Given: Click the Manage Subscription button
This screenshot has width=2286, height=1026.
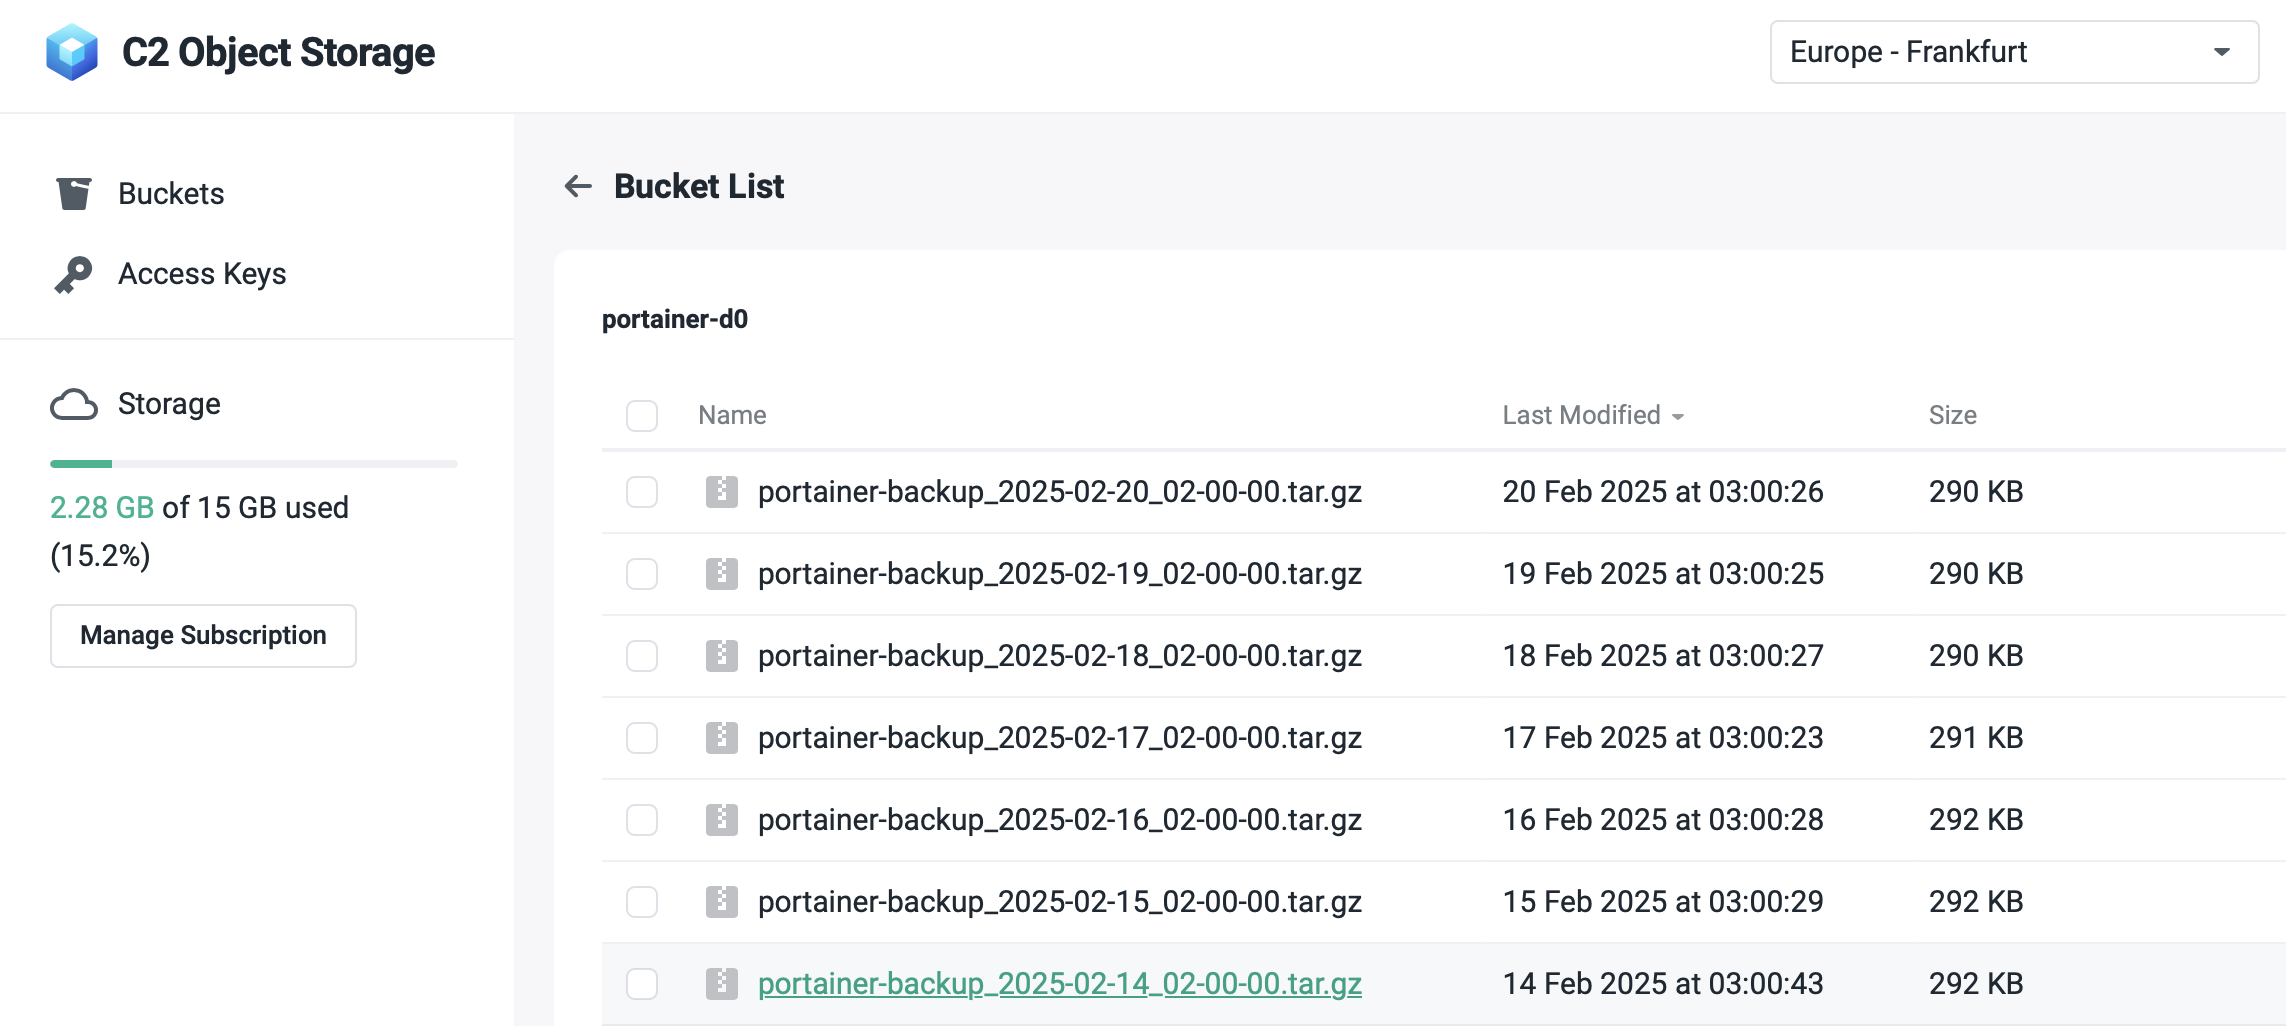Looking at the screenshot, I should pos(203,636).
